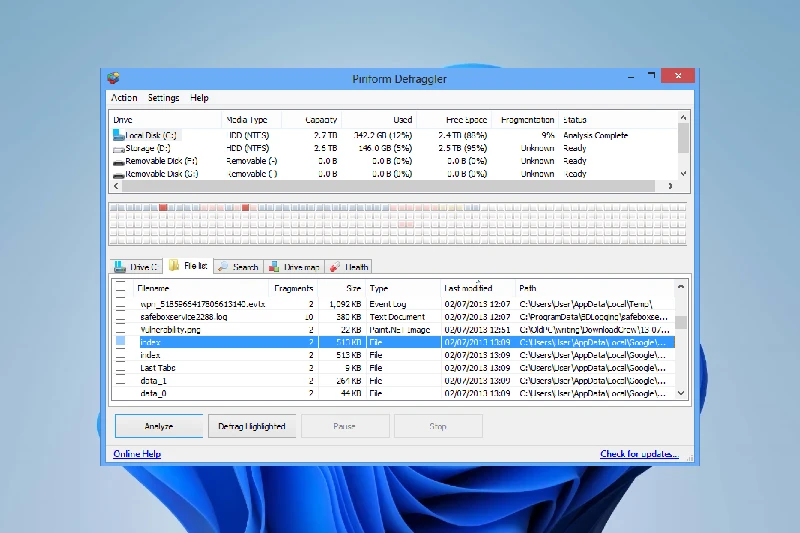Toggle checkbox of the highlighted index row

[120, 342]
